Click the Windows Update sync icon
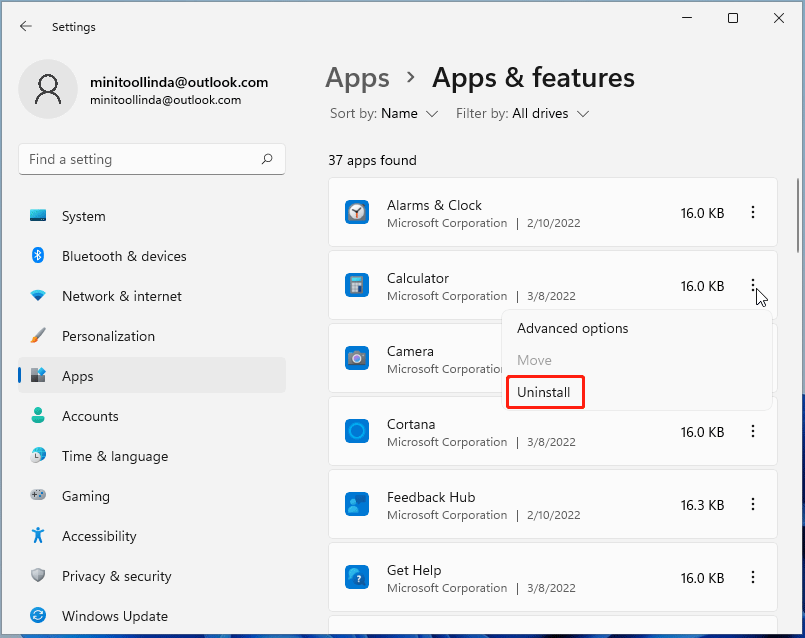The height and width of the screenshot is (638, 805). click(38, 615)
